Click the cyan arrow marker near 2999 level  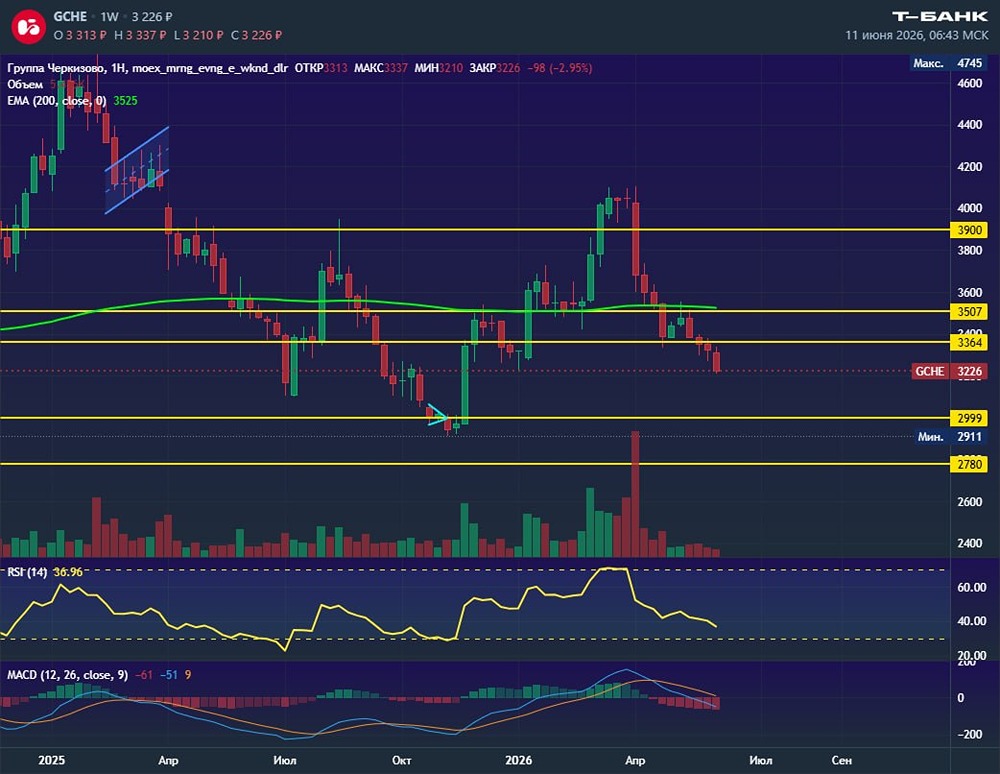(438, 414)
